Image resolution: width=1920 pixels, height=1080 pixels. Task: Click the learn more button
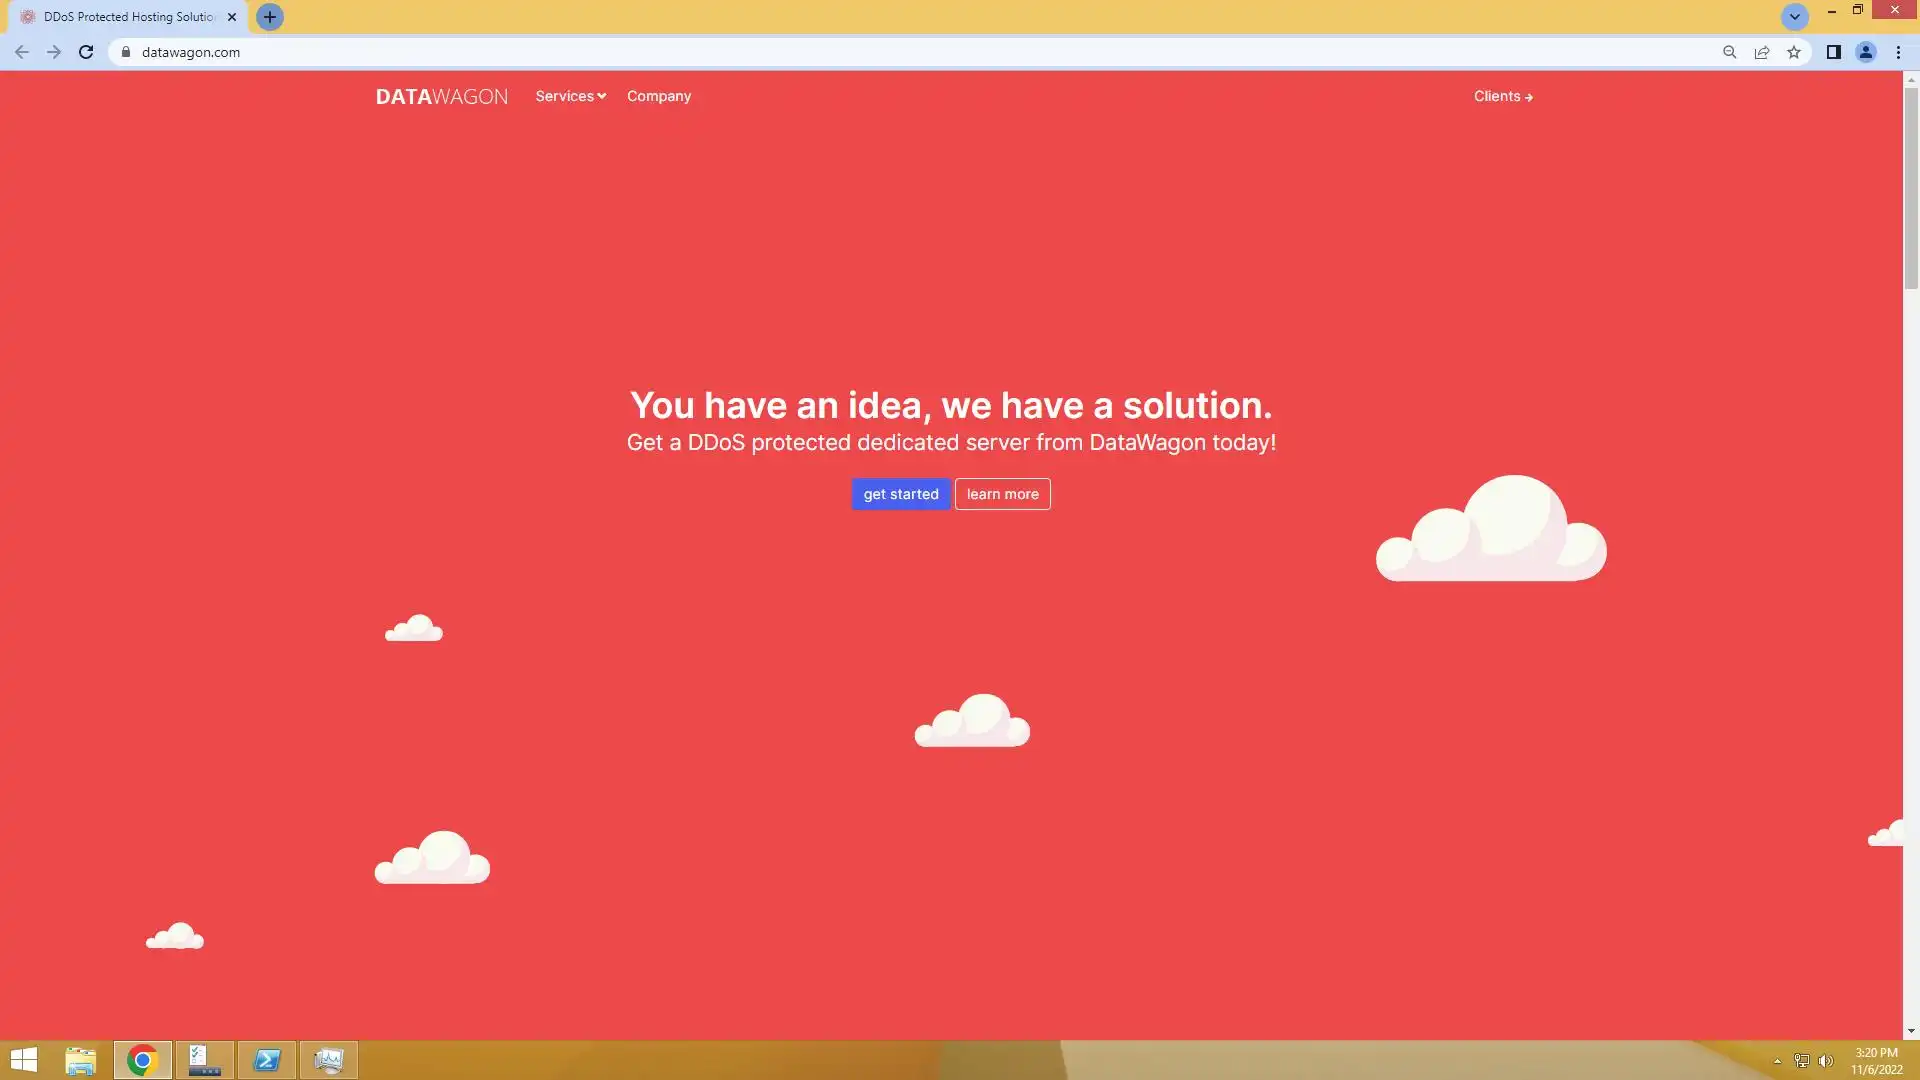[x=1002, y=494]
